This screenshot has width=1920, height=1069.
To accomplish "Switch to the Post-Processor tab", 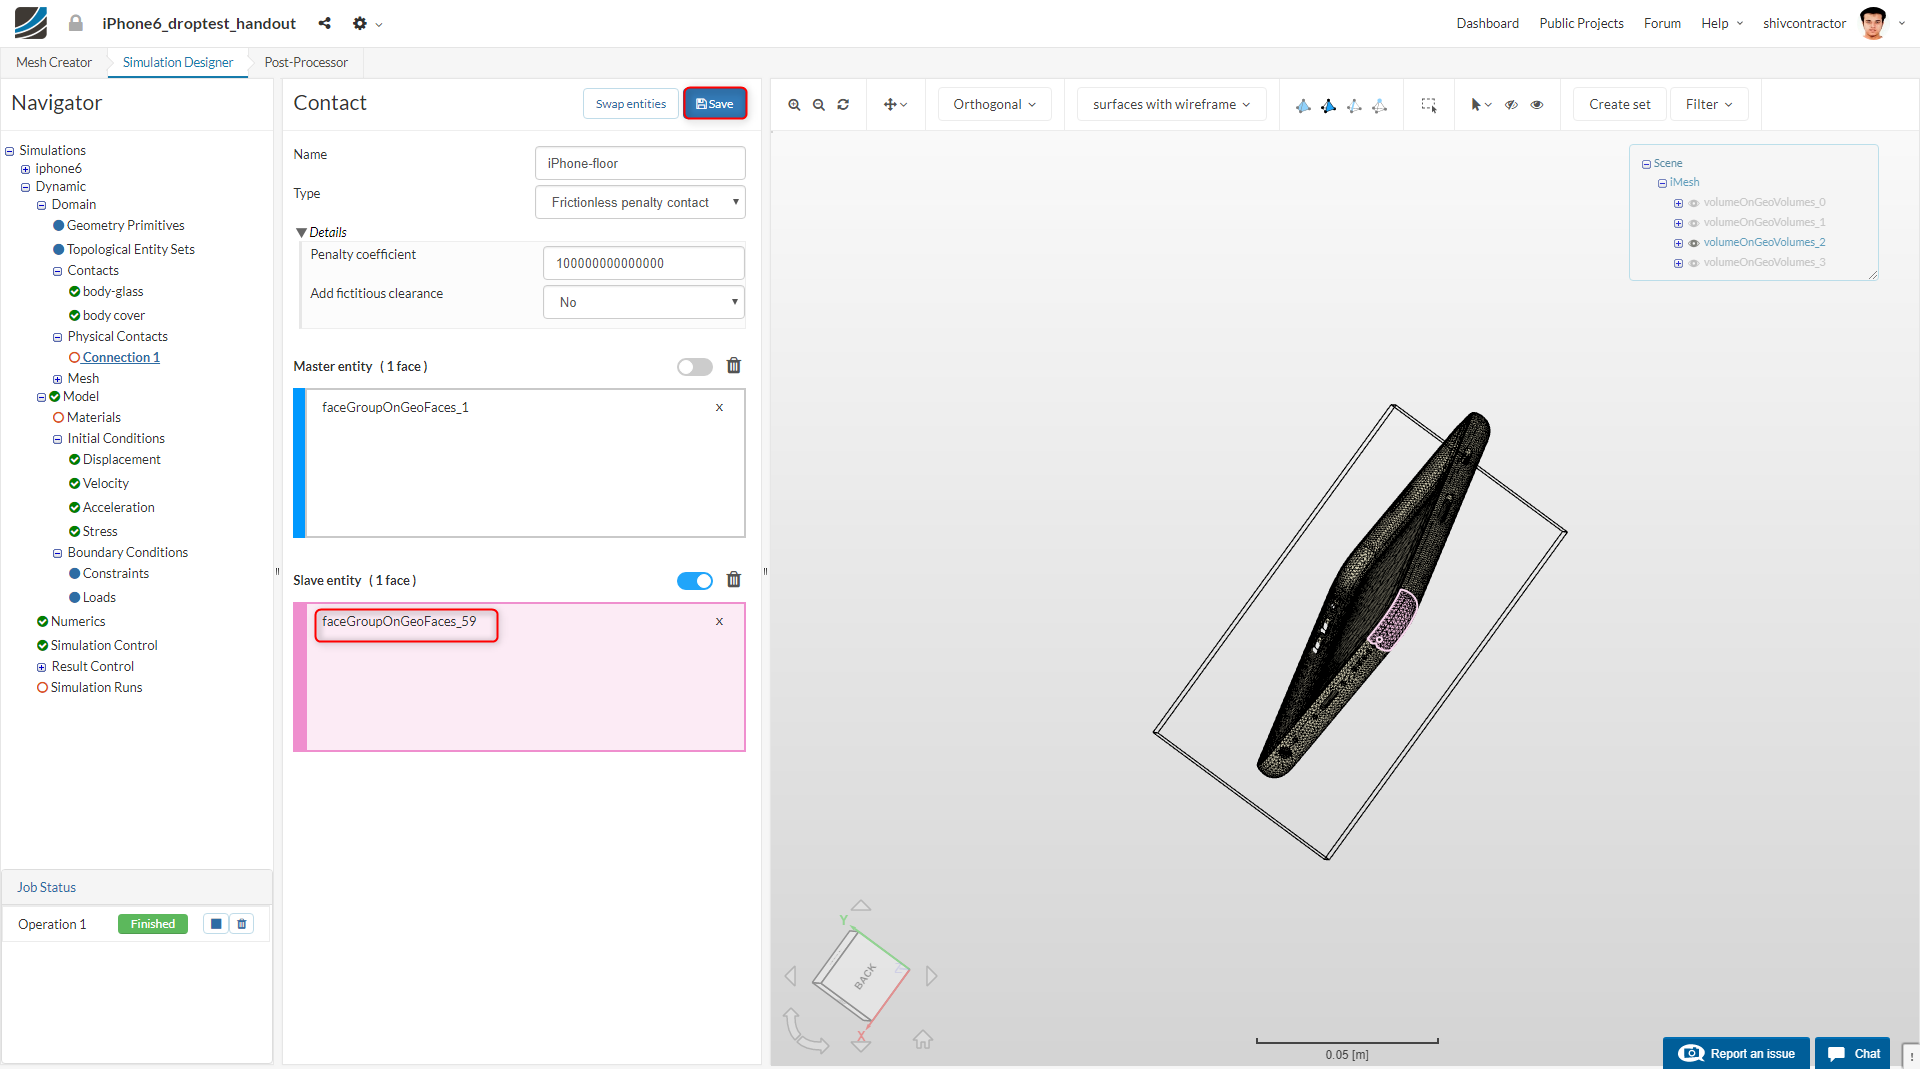I will click(x=306, y=62).
